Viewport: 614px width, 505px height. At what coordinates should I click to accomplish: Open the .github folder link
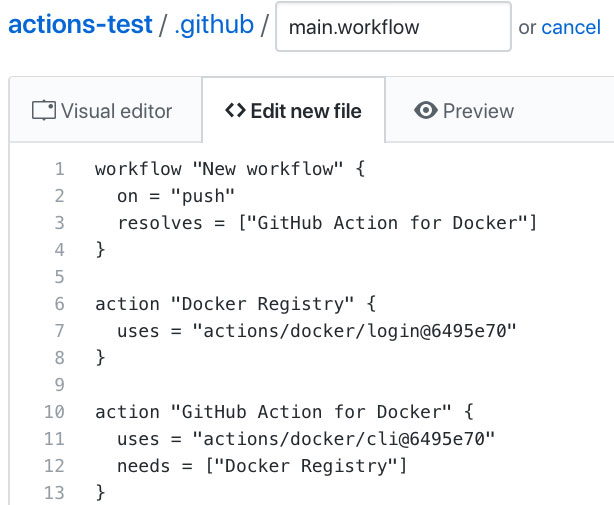tap(214, 26)
